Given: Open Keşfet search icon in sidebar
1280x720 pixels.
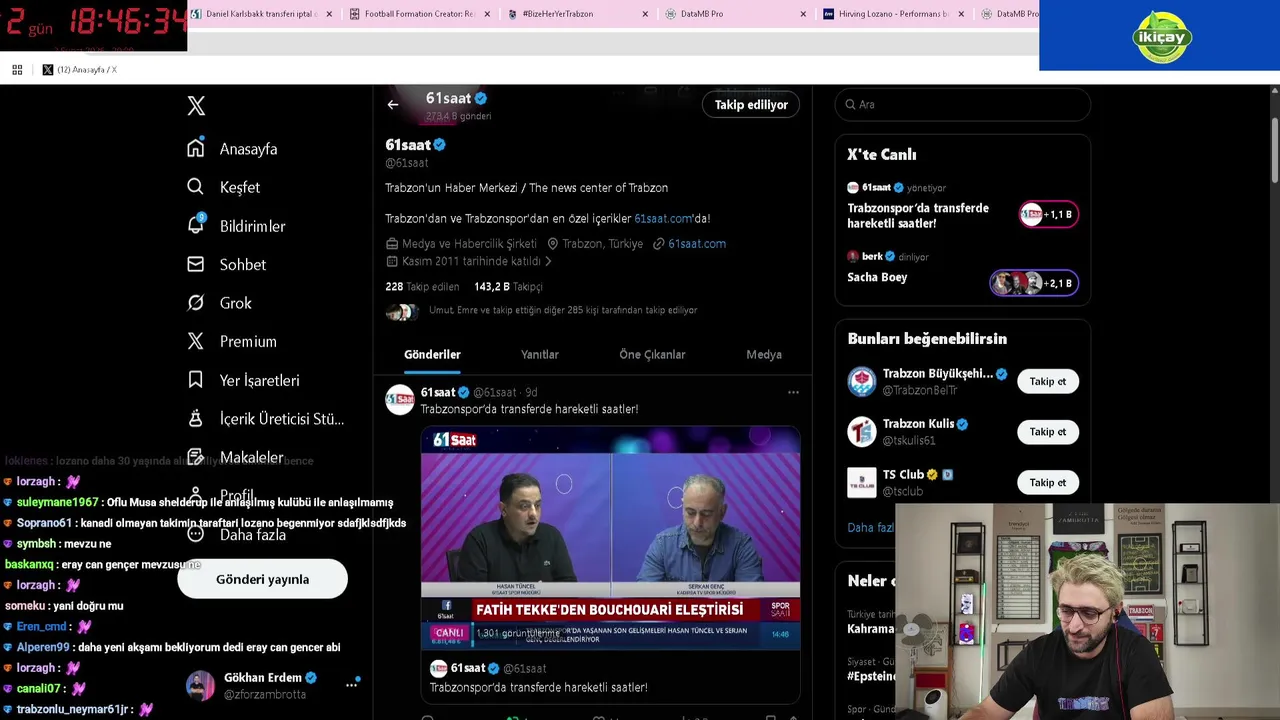Looking at the screenshot, I should click(x=196, y=187).
